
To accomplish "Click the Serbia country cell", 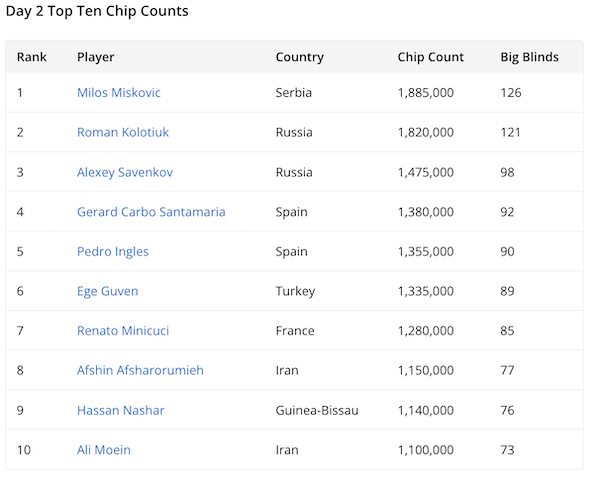I will pos(293,93).
